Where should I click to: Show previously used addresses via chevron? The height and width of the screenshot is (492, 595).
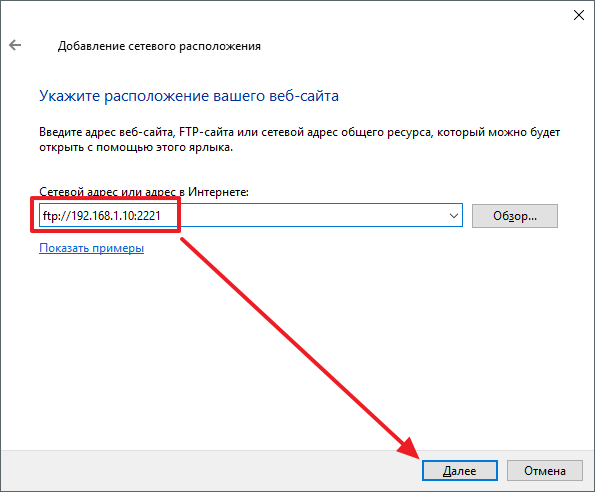click(453, 216)
